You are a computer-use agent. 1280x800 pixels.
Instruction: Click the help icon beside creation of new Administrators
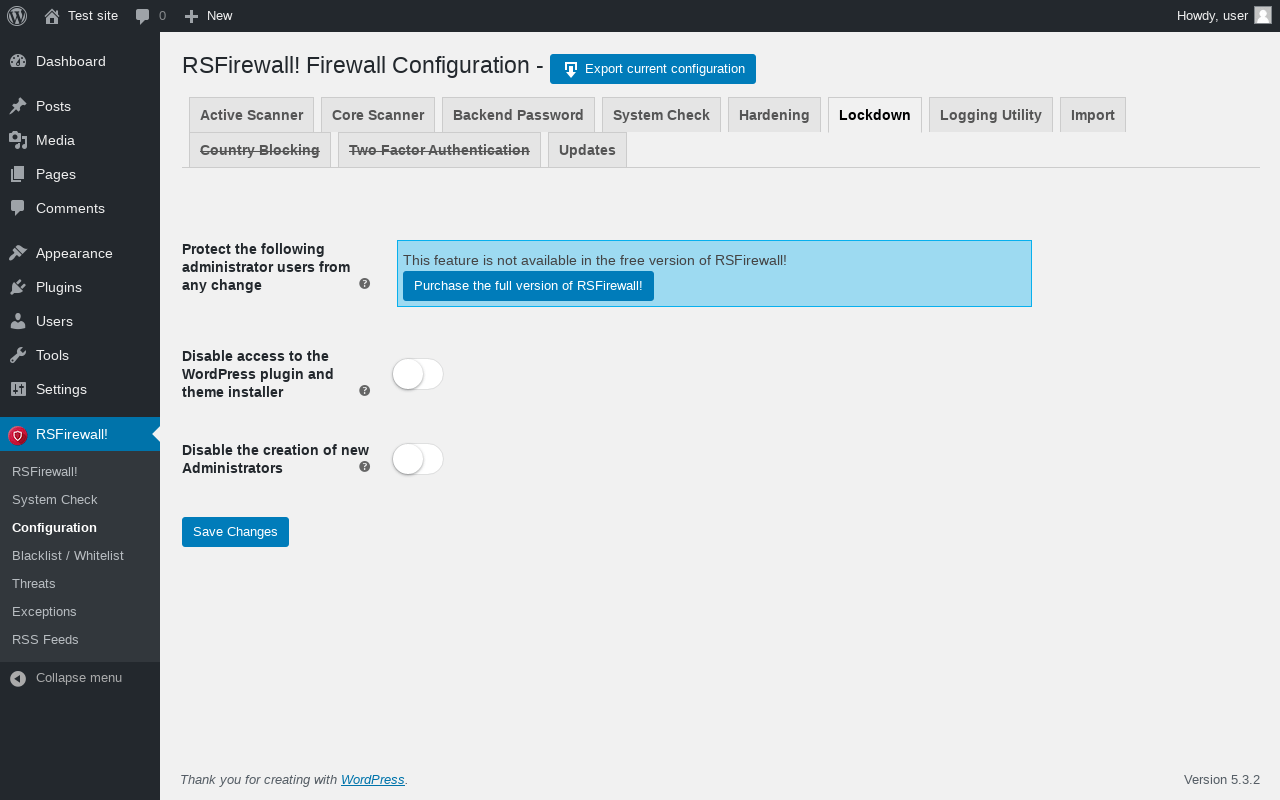365,467
